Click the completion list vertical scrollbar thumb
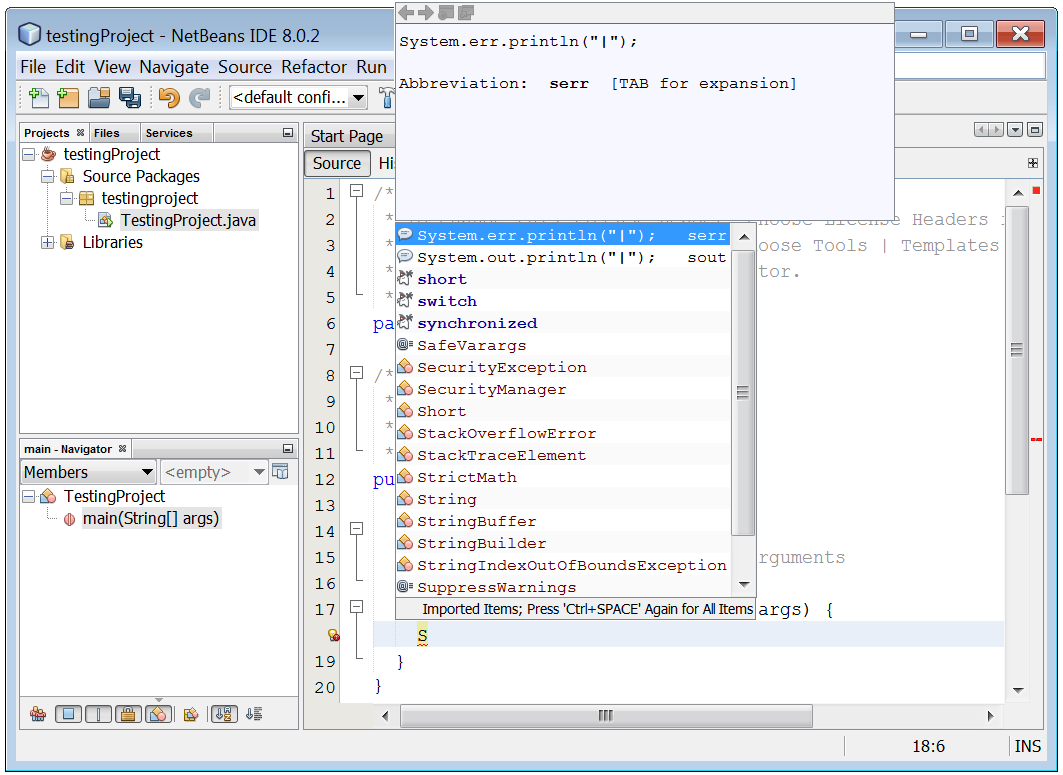 click(744, 393)
